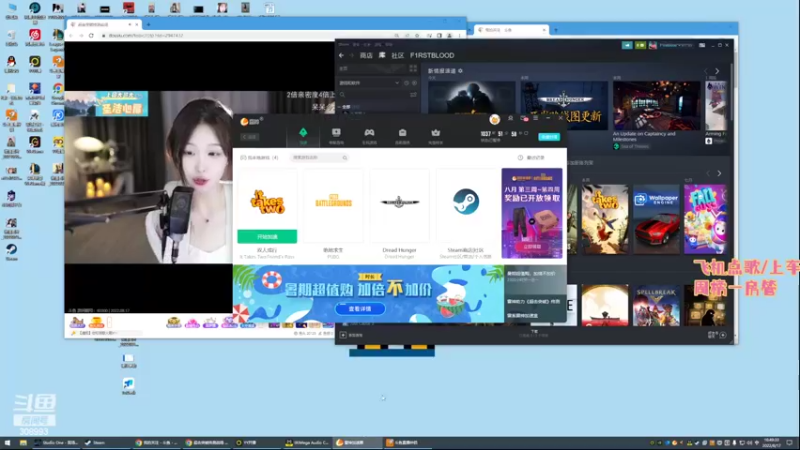Expand the Steam account name dropdown

(x=676, y=45)
